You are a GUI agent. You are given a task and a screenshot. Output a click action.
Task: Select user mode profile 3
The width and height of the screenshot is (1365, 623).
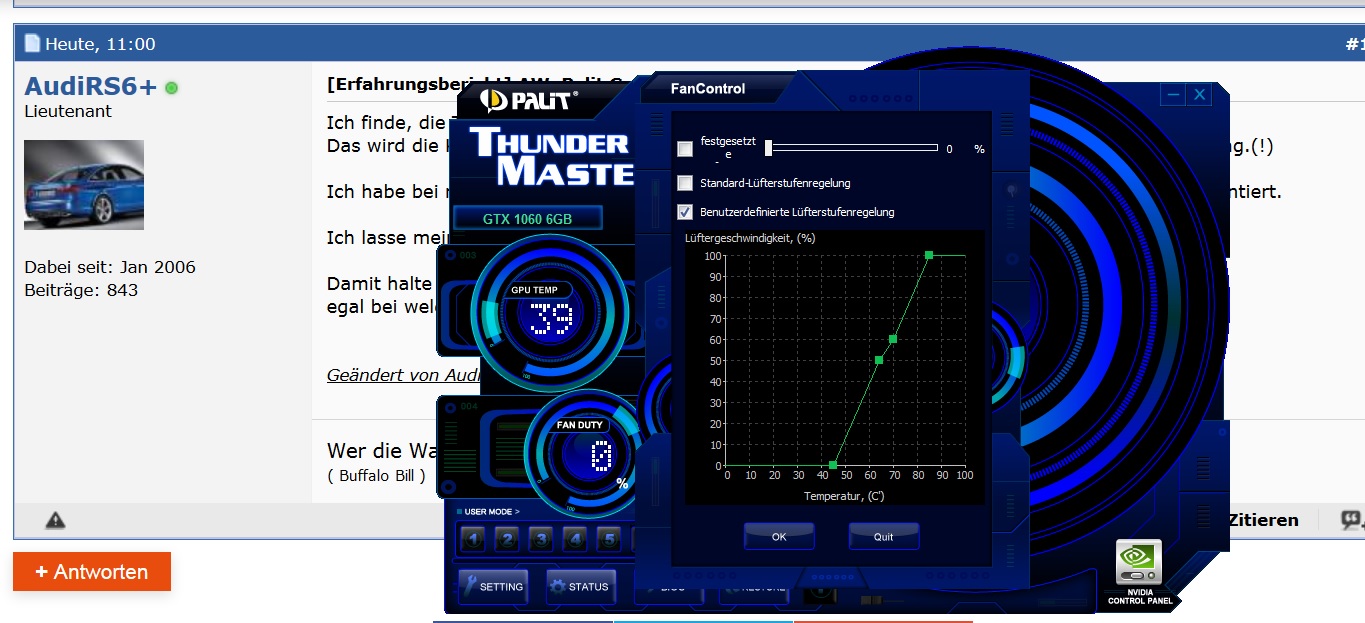(541, 540)
